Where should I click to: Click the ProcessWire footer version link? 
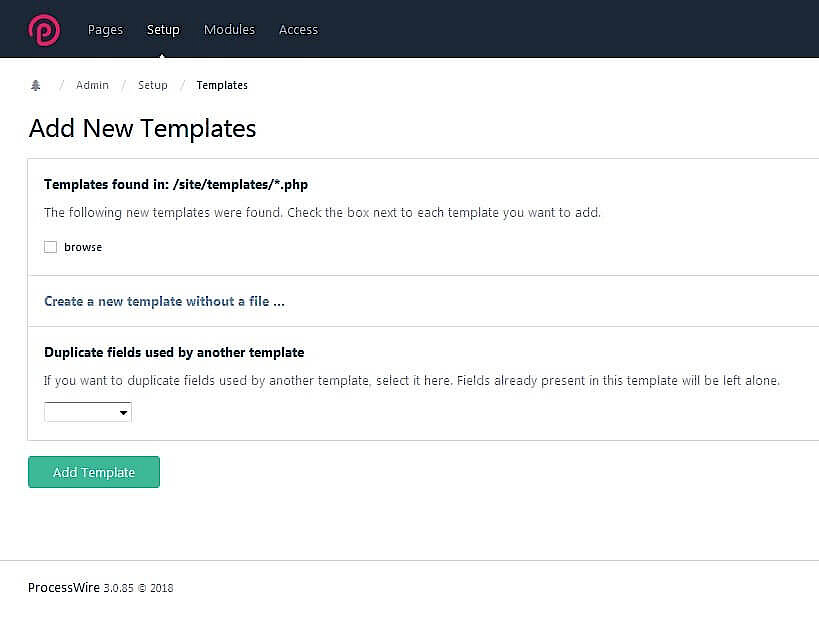(63, 588)
